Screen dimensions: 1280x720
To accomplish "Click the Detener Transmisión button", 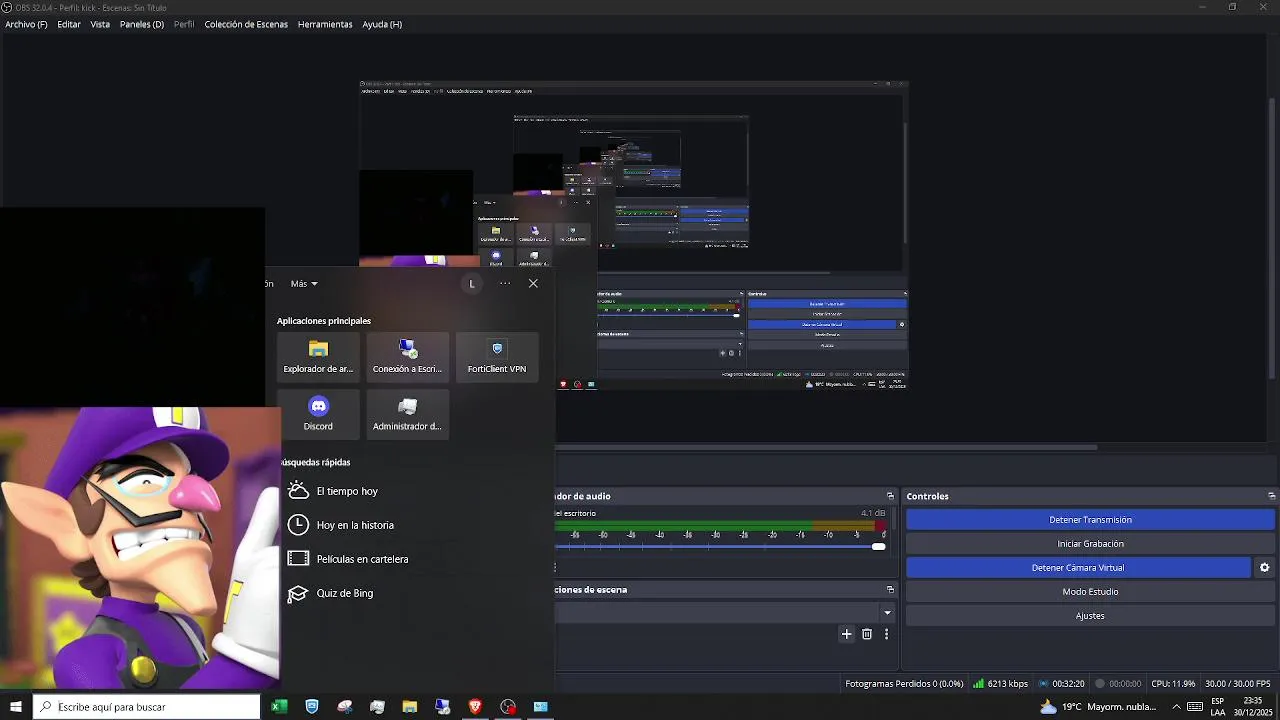I will [x=1090, y=520].
